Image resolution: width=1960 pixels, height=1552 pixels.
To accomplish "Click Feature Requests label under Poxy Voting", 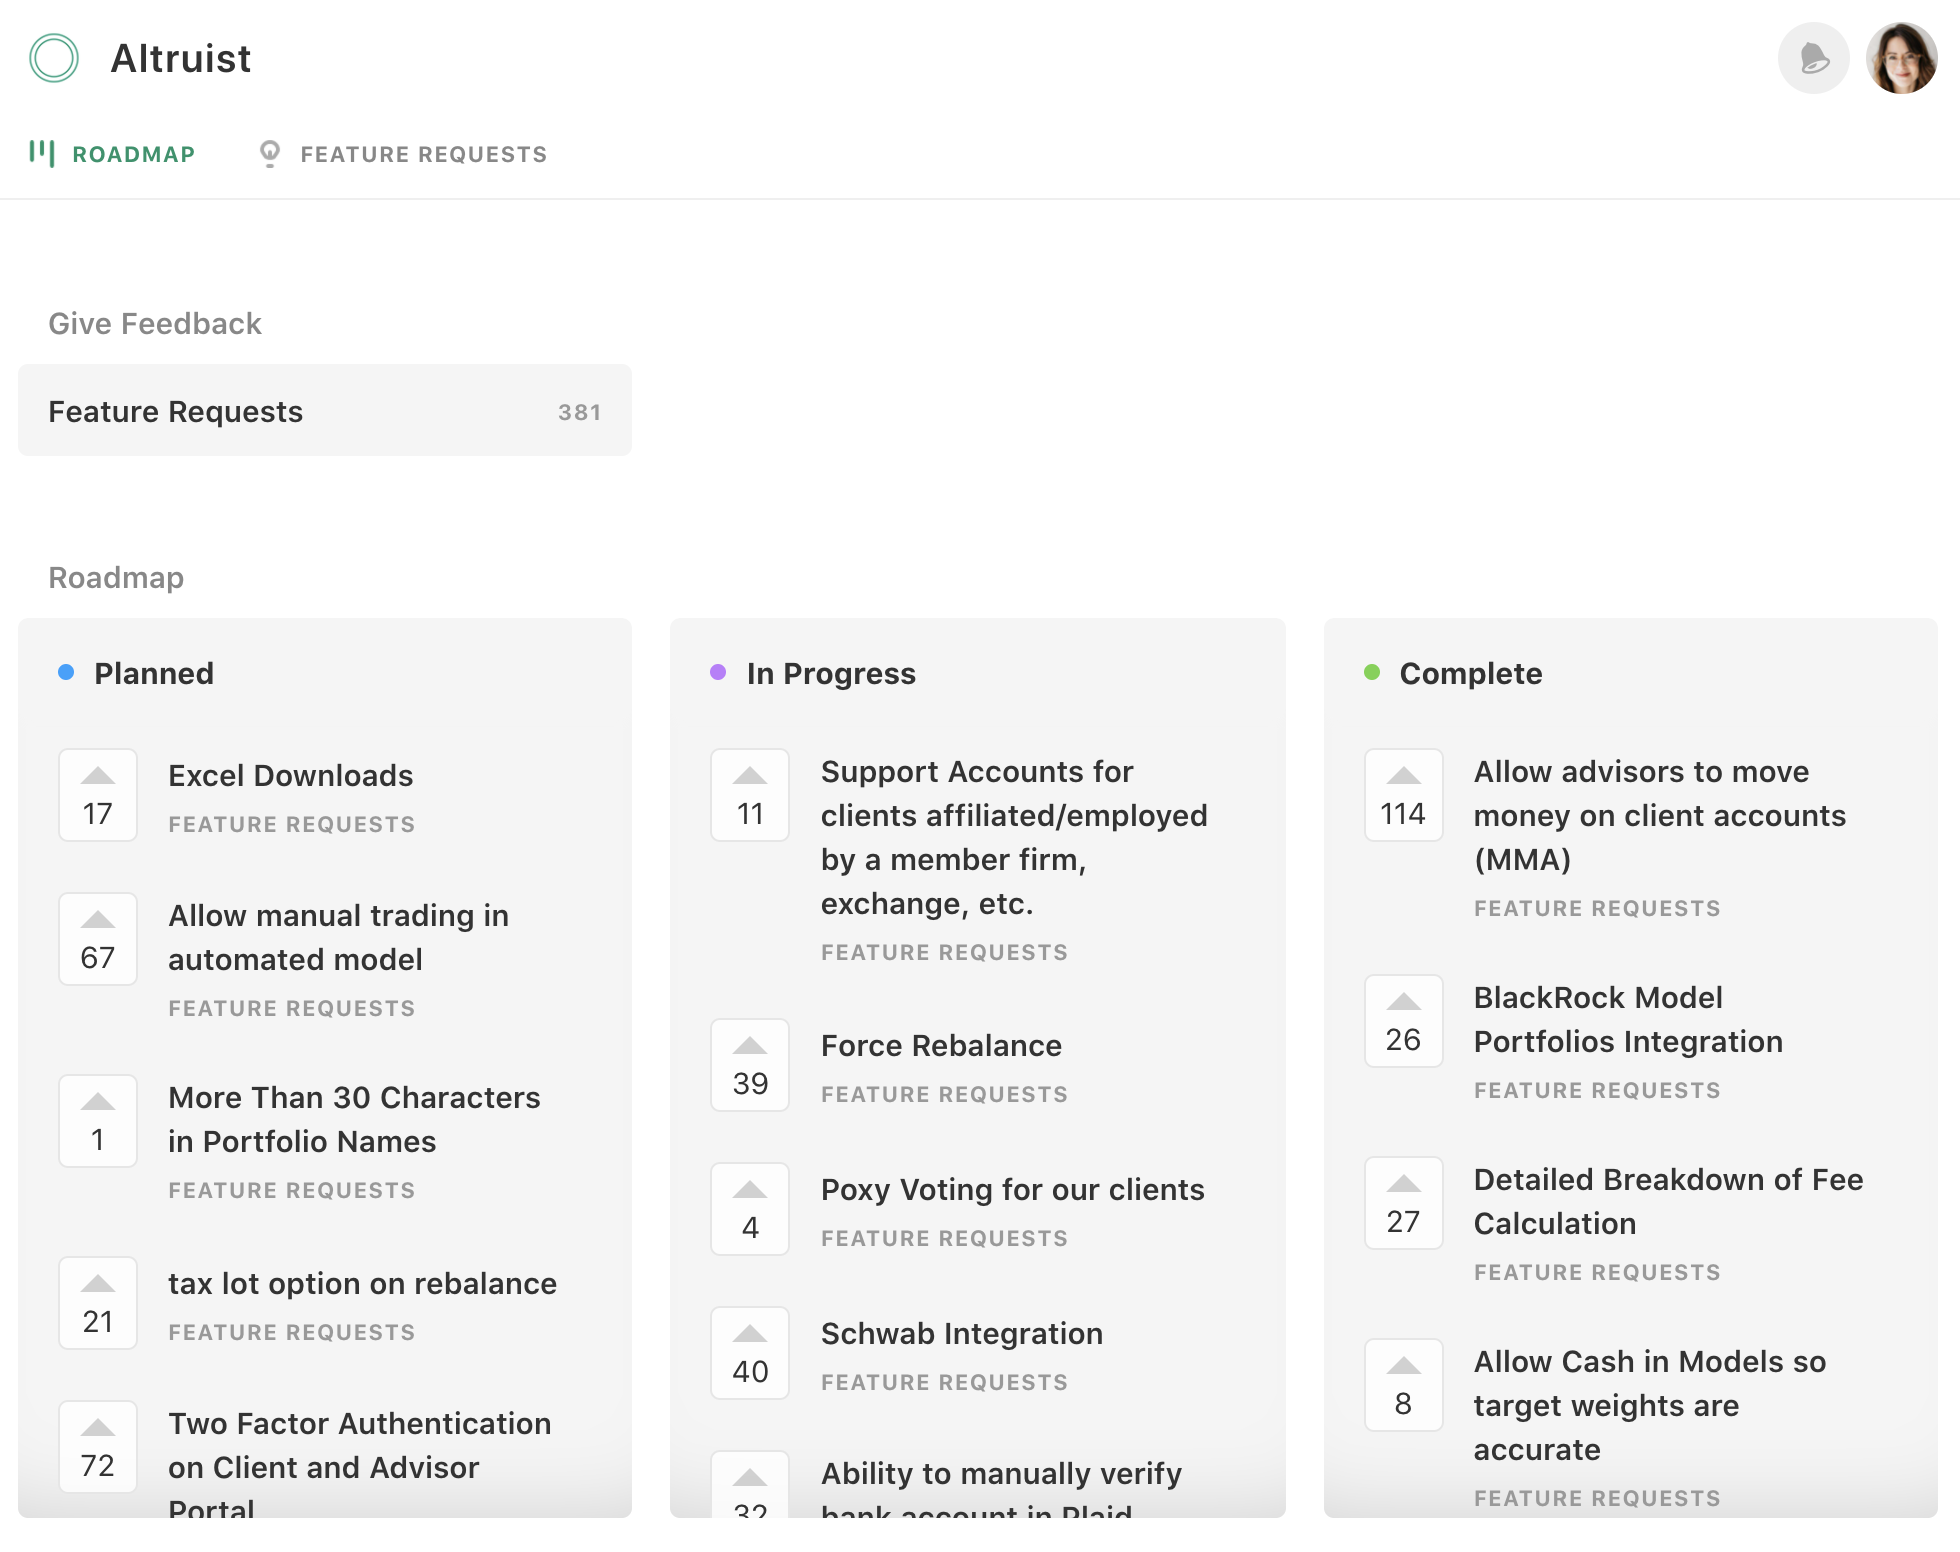I will [x=945, y=1239].
